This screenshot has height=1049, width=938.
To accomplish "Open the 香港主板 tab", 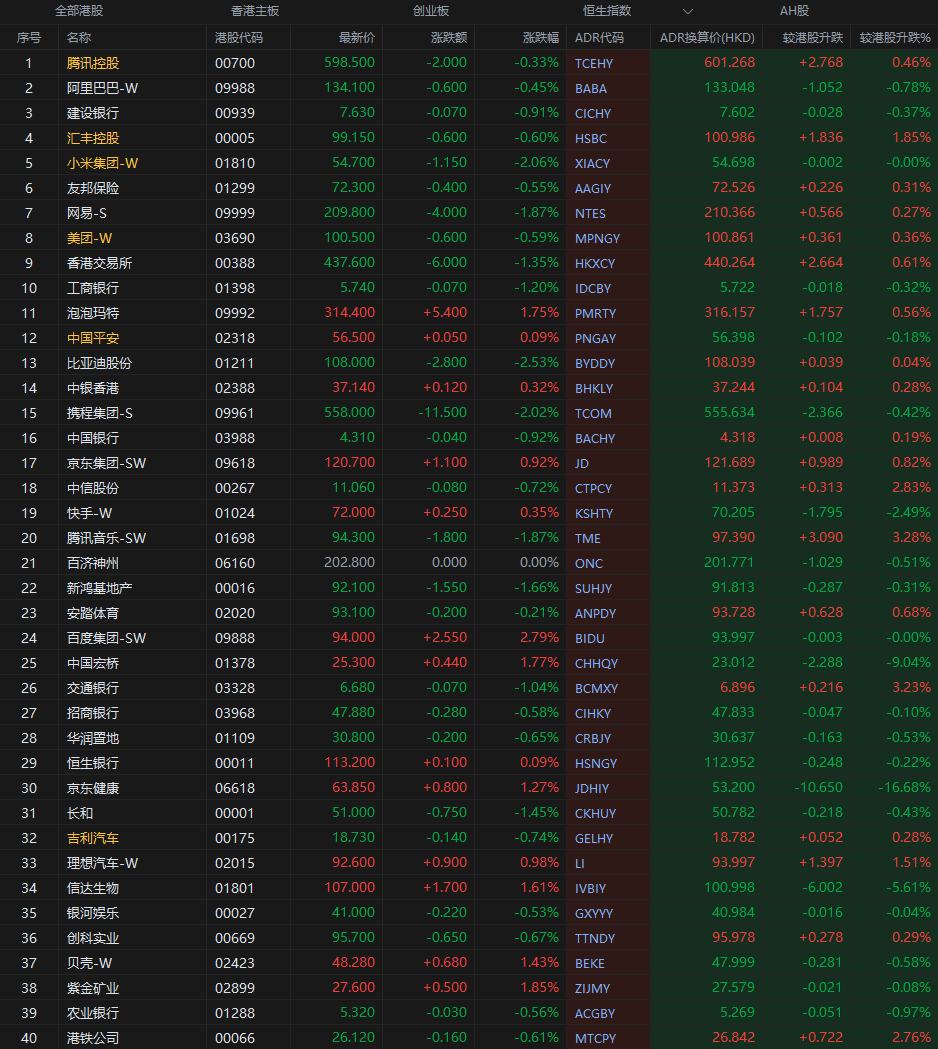I will [x=255, y=11].
